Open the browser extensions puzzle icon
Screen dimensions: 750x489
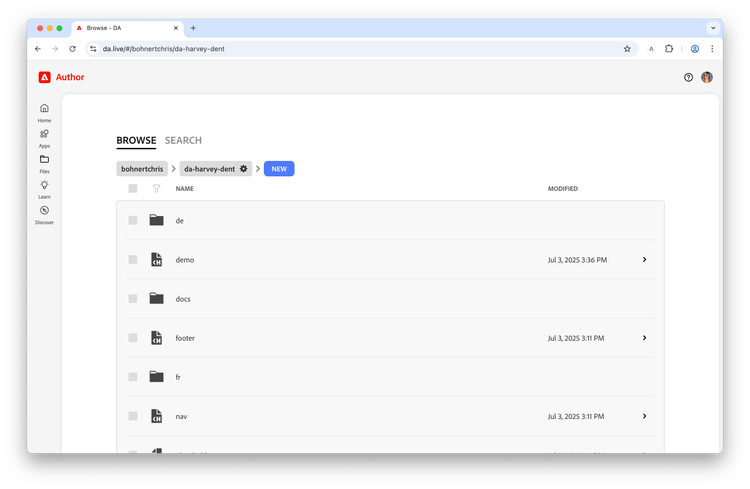669,49
